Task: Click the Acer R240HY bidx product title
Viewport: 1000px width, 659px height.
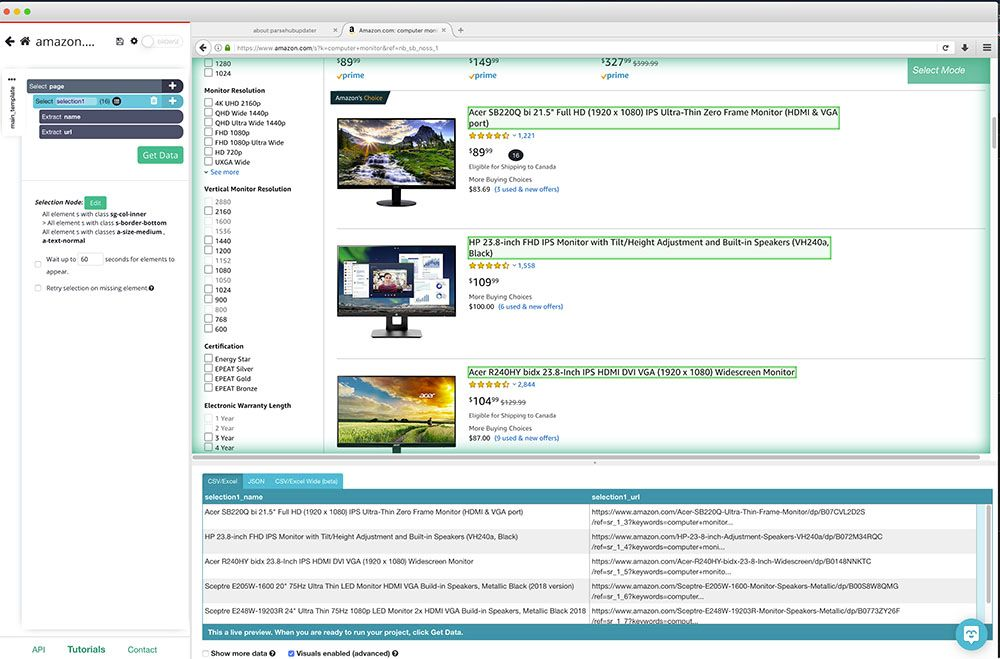Action: pyautogui.click(x=632, y=372)
